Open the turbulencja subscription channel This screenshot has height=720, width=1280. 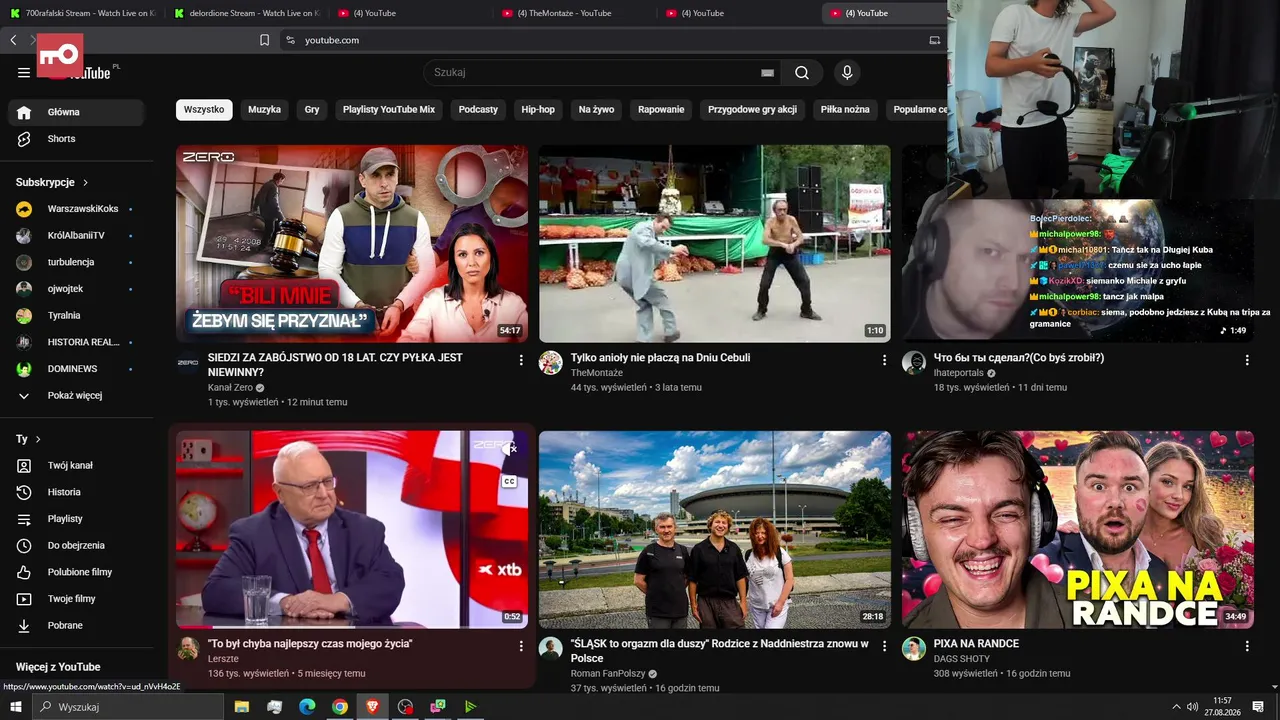click(x=76, y=262)
